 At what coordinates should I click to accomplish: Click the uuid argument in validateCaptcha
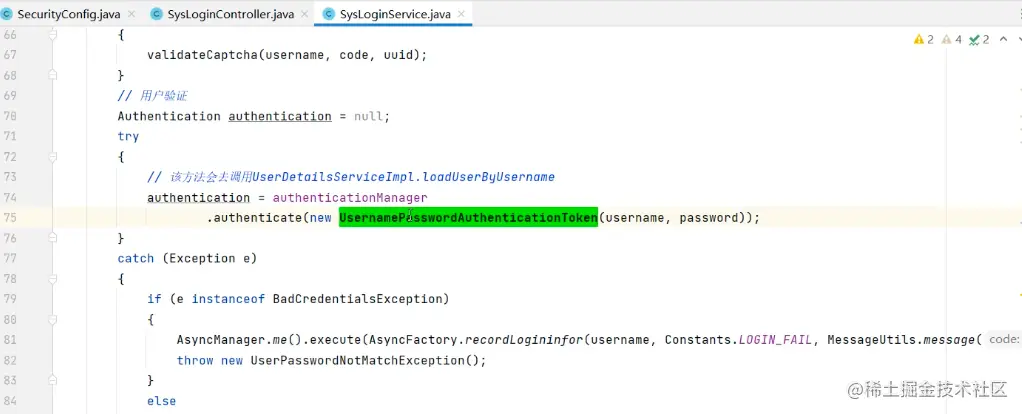point(398,55)
